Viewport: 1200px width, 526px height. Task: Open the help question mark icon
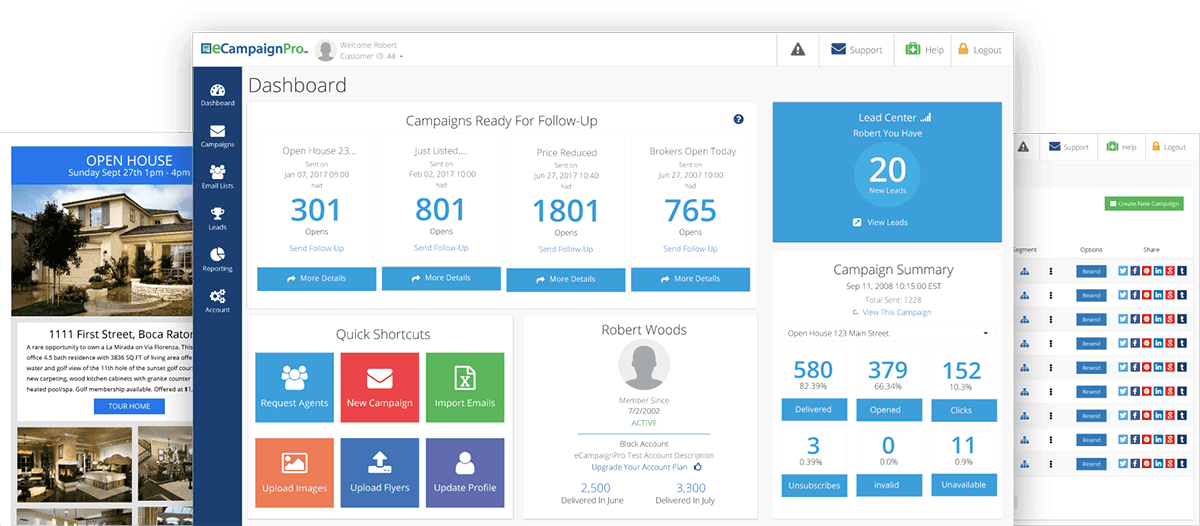click(738, 119)
